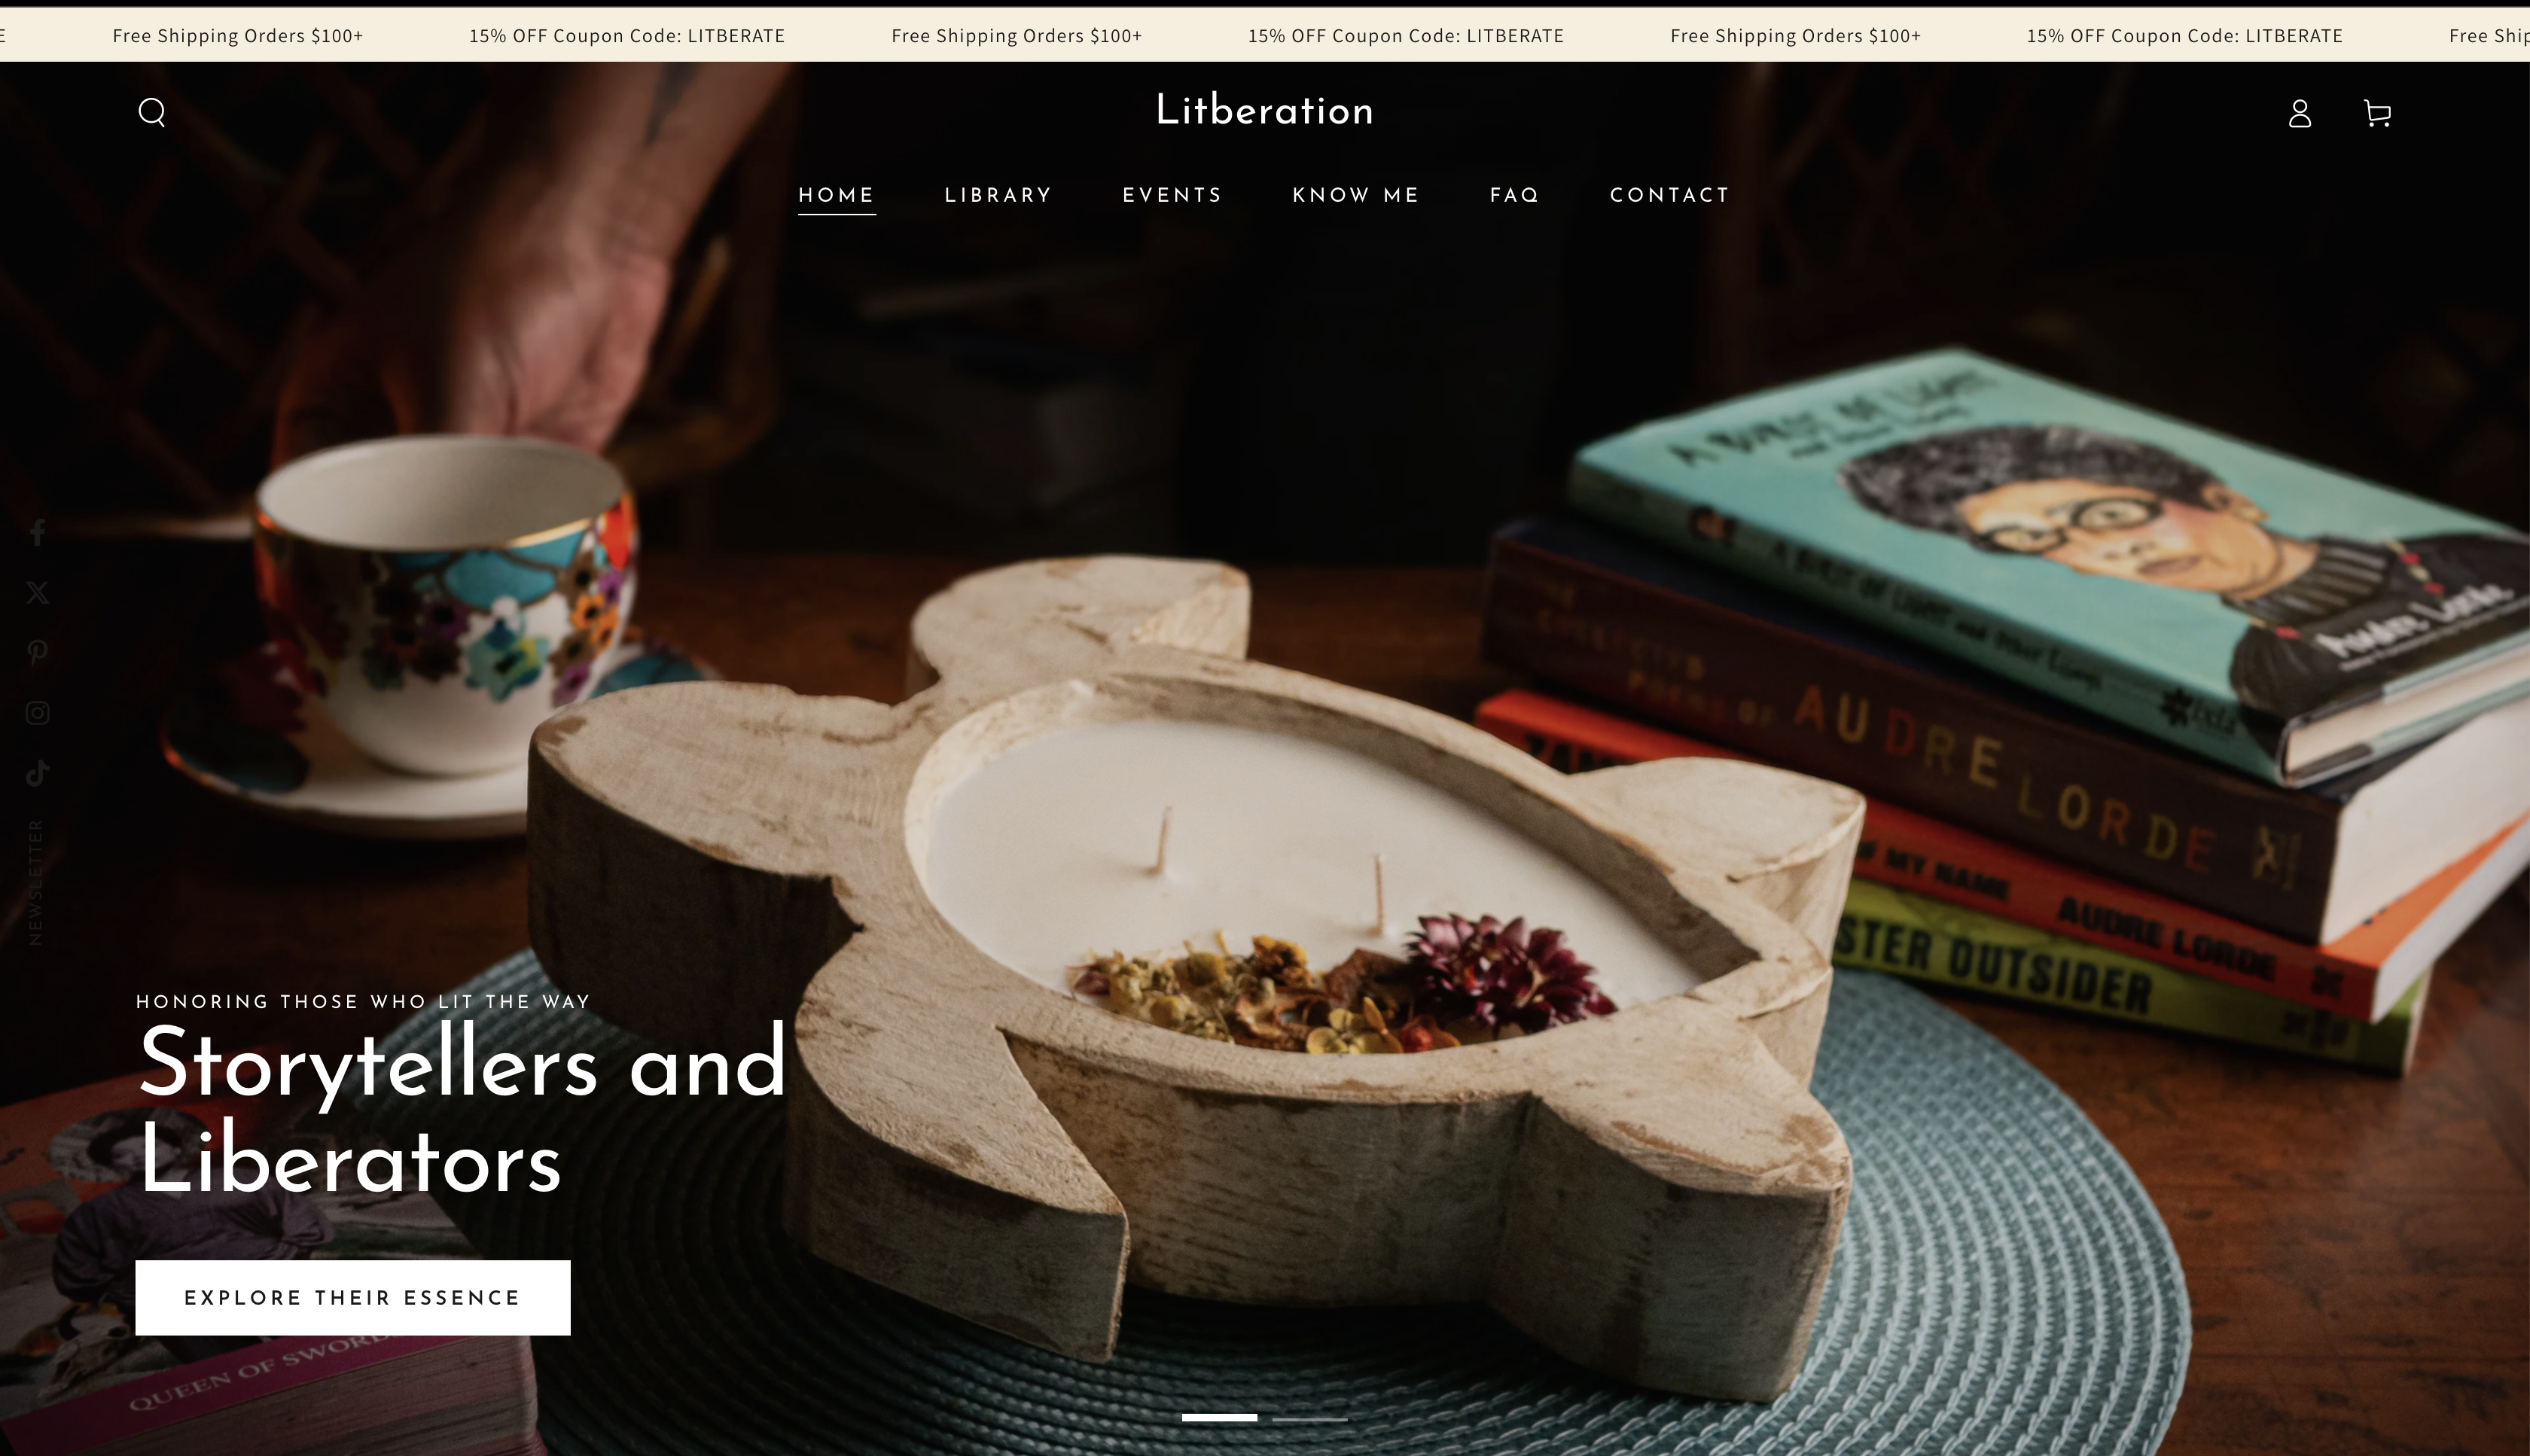Visit the Facebook social icon
This screenshot has width=2530, height=1456.
(x=38, y=532)
